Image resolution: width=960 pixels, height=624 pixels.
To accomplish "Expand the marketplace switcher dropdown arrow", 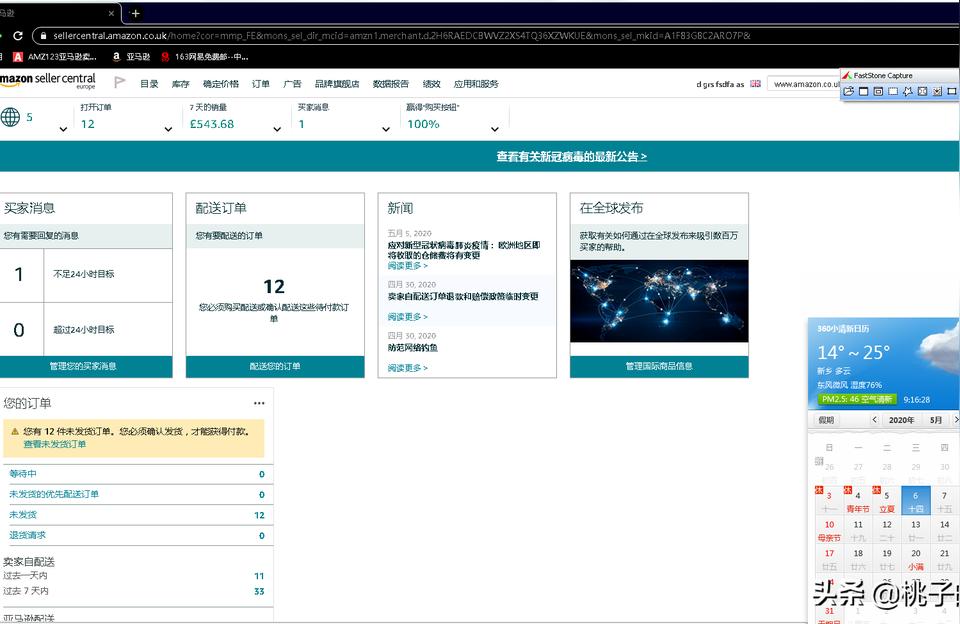I will 63,129.
